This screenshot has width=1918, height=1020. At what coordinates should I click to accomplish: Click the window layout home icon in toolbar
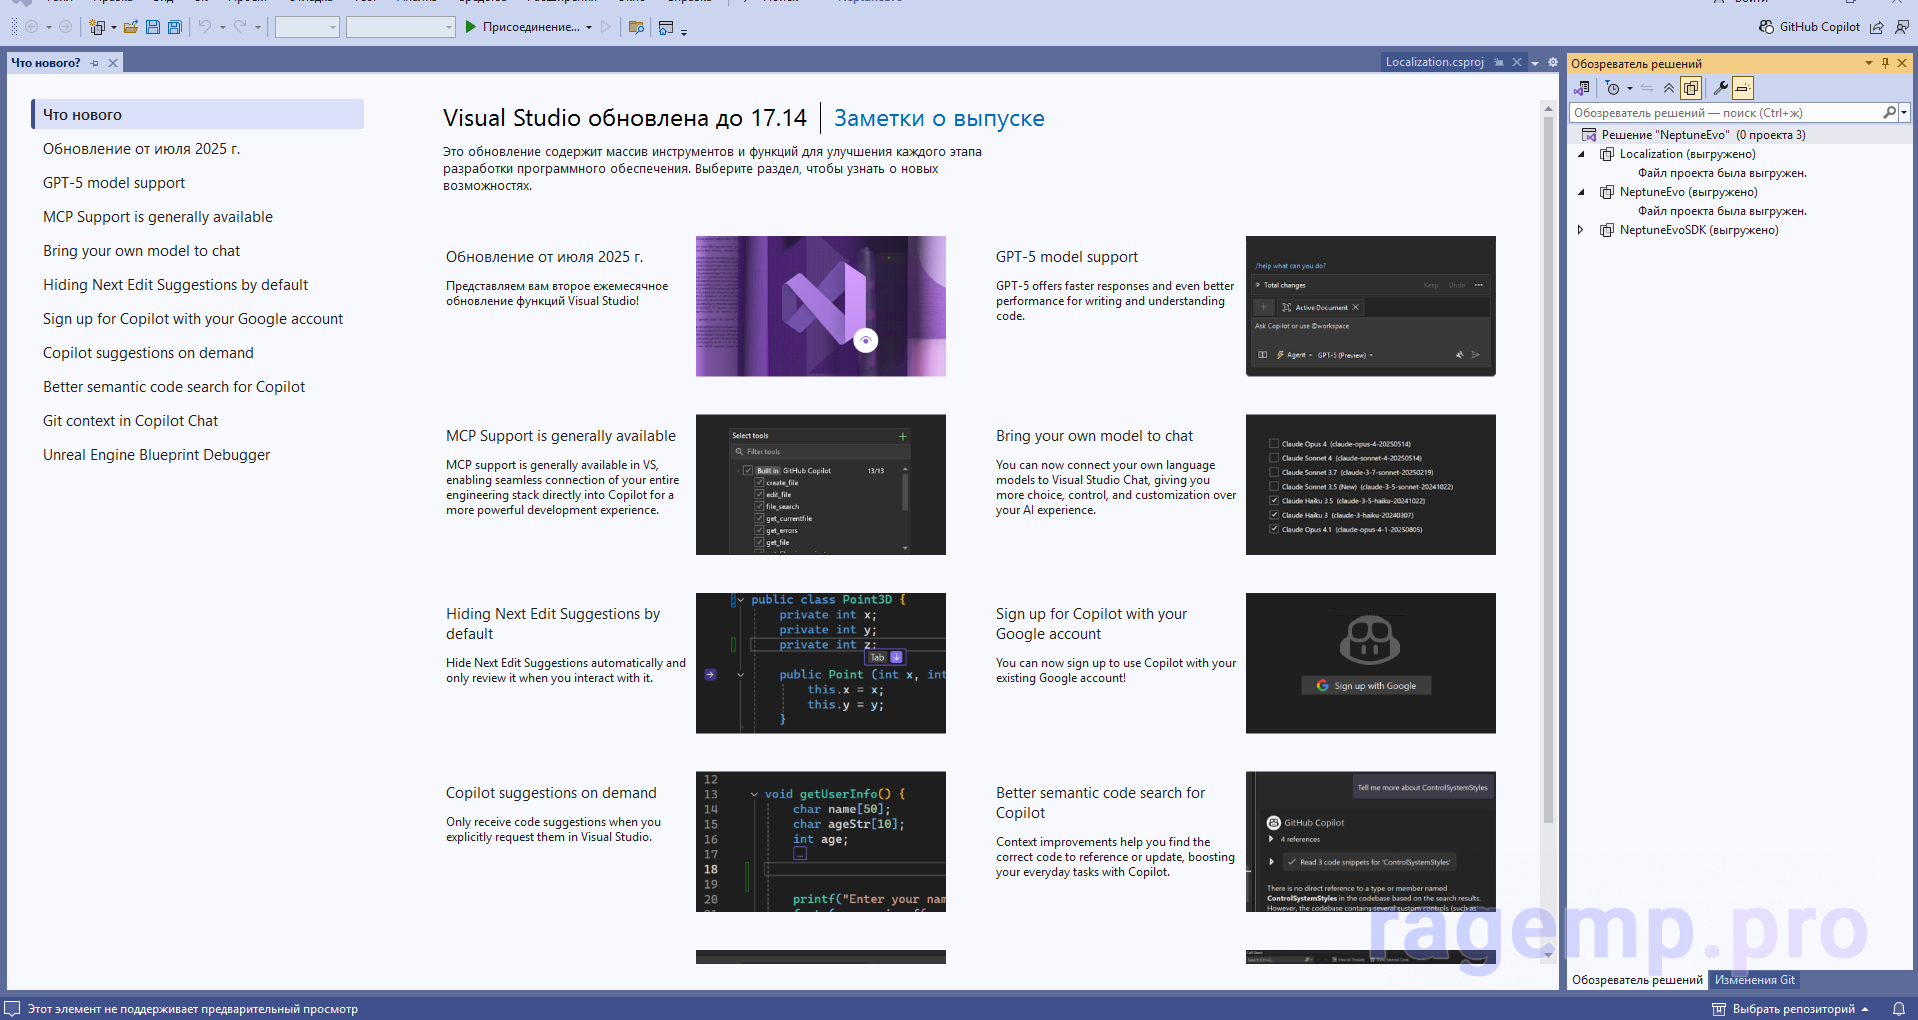coord(666,27)
